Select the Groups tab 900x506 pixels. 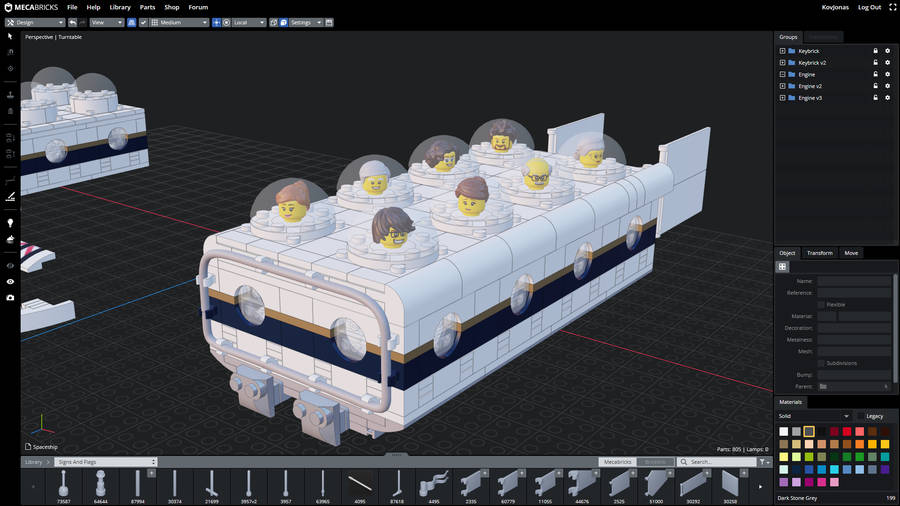(x=788, y=37)
